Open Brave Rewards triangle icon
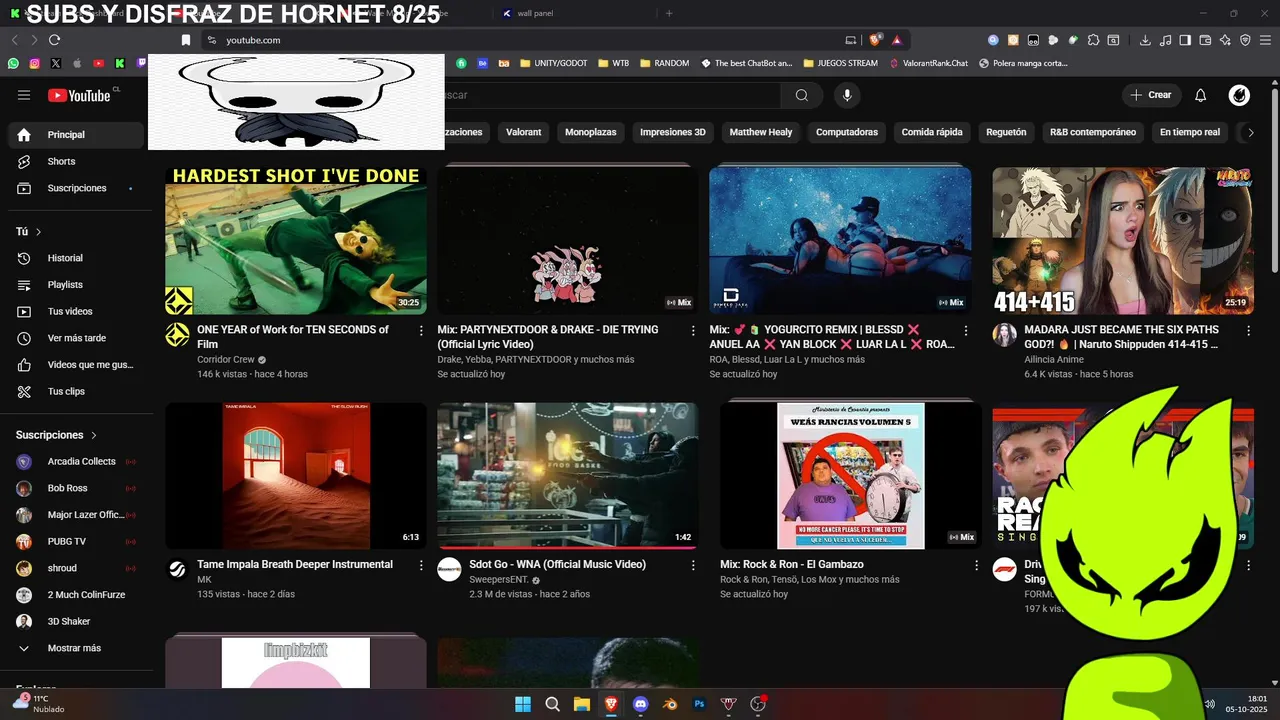1280x720 pixels. [x=897, y=40]
